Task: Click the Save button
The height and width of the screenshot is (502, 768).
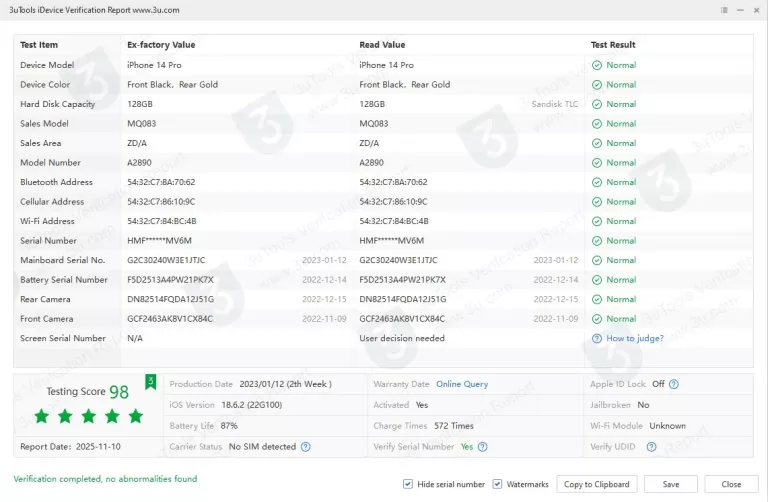Action: pos(671,484)
